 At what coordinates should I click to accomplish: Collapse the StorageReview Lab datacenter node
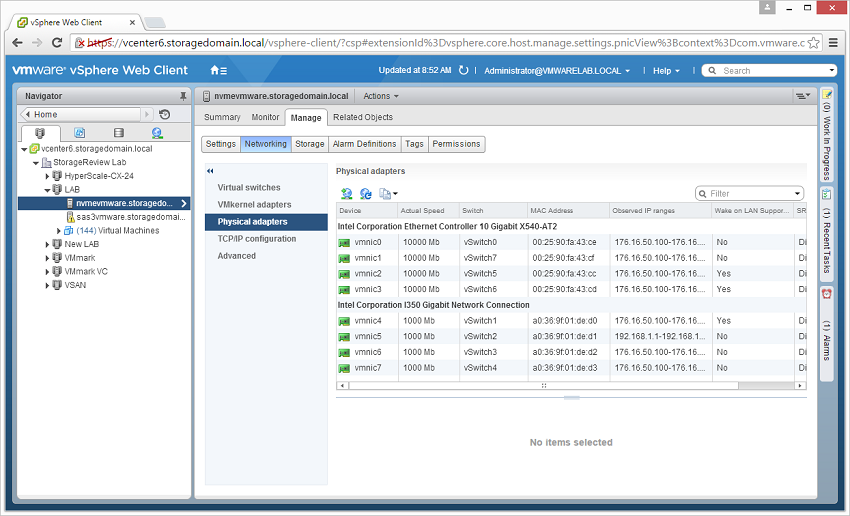tap(36, 163)
